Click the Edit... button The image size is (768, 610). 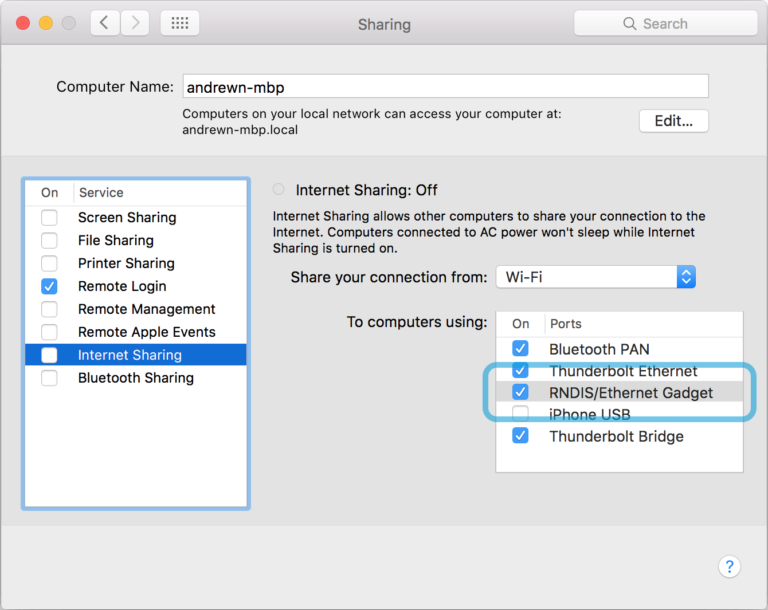673,121
